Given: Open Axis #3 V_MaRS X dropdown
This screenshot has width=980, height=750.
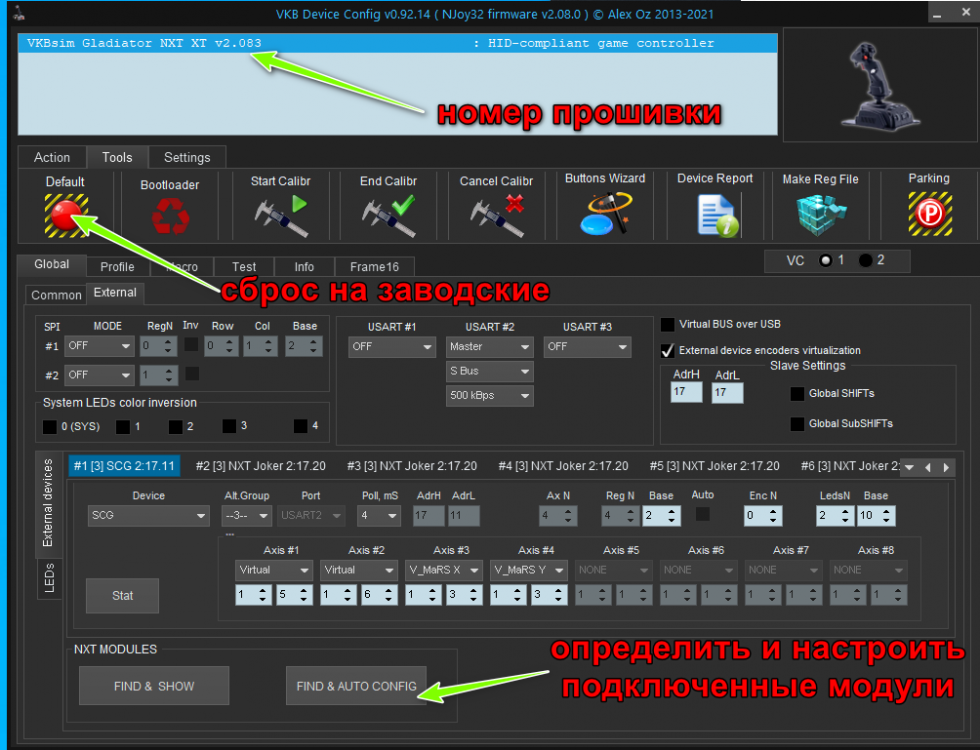Looking at the screenshot, I should [444, 570].
